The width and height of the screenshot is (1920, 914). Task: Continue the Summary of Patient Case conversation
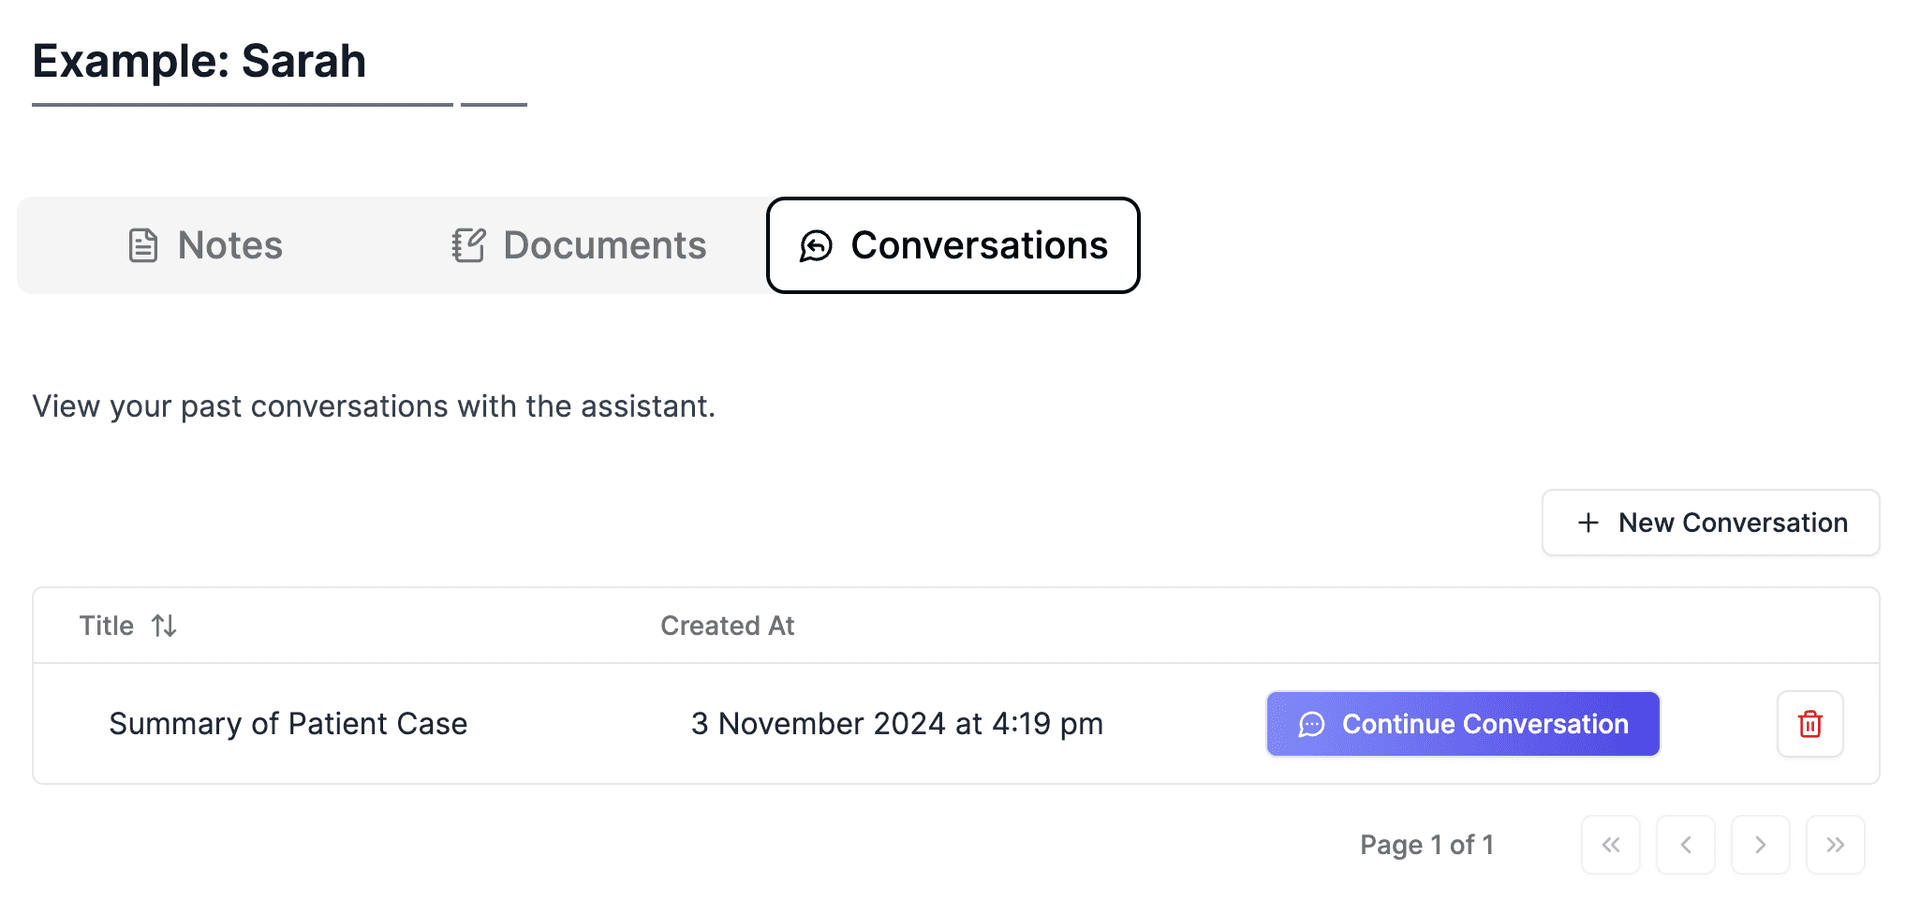click(1462, 724)
